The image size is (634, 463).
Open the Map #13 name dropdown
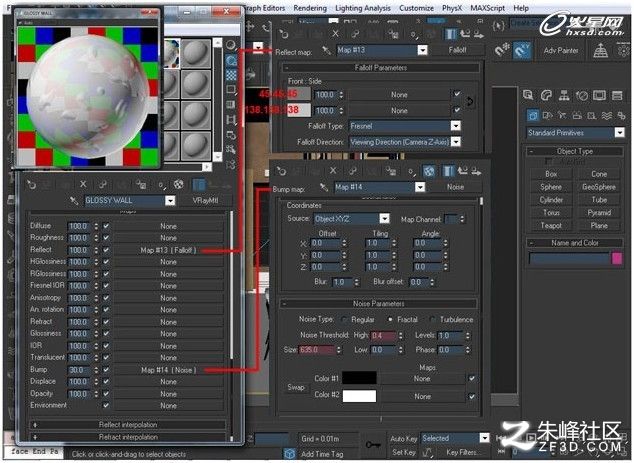tap(423, 50)
